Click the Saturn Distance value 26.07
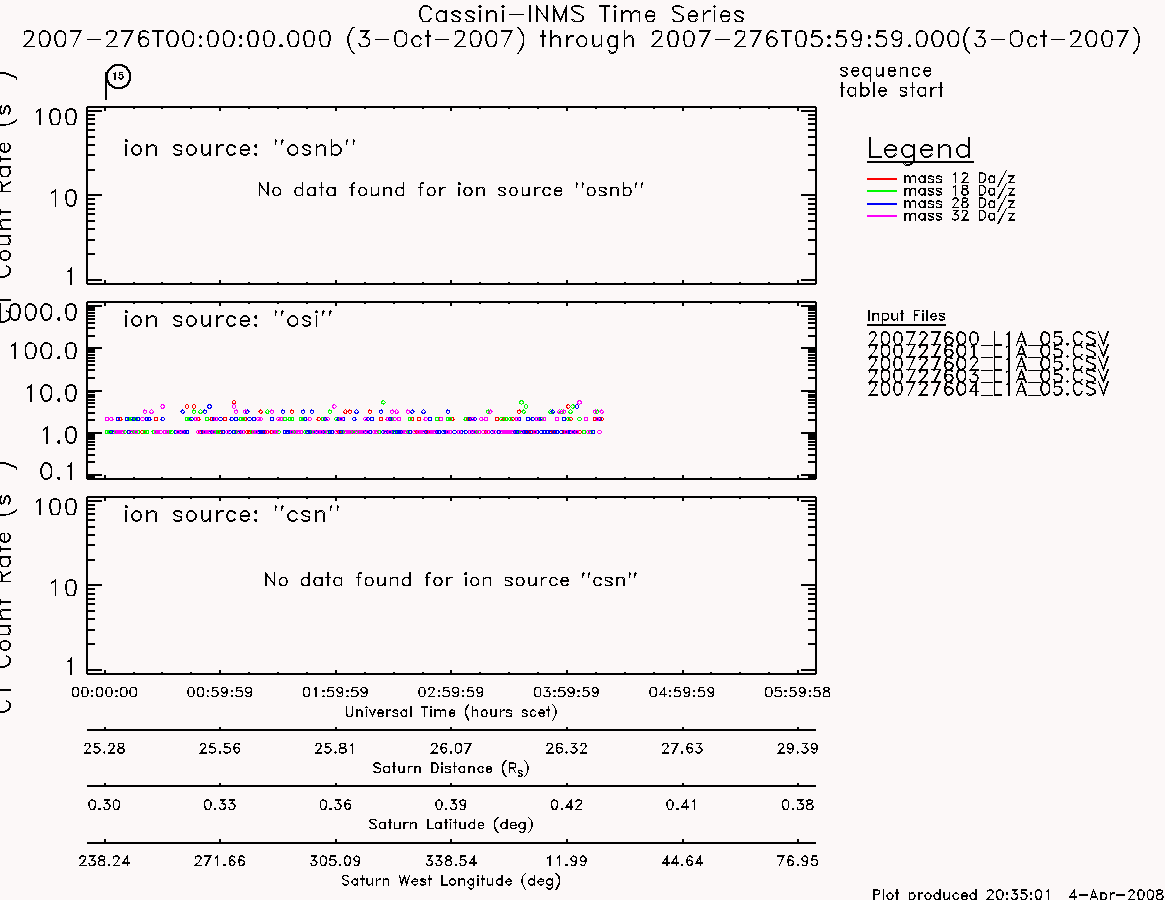 (450, 748)
